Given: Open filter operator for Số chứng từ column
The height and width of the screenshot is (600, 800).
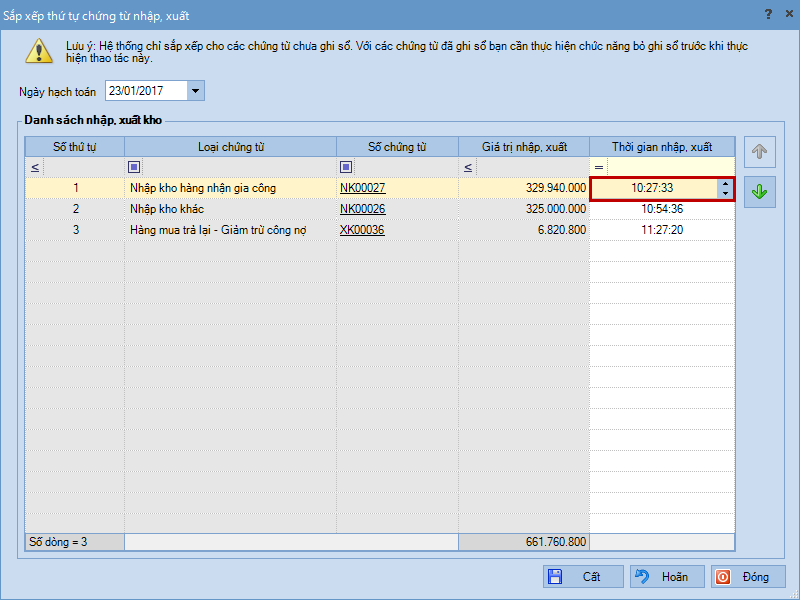Looking at the screenshot, I should (346, 167).
